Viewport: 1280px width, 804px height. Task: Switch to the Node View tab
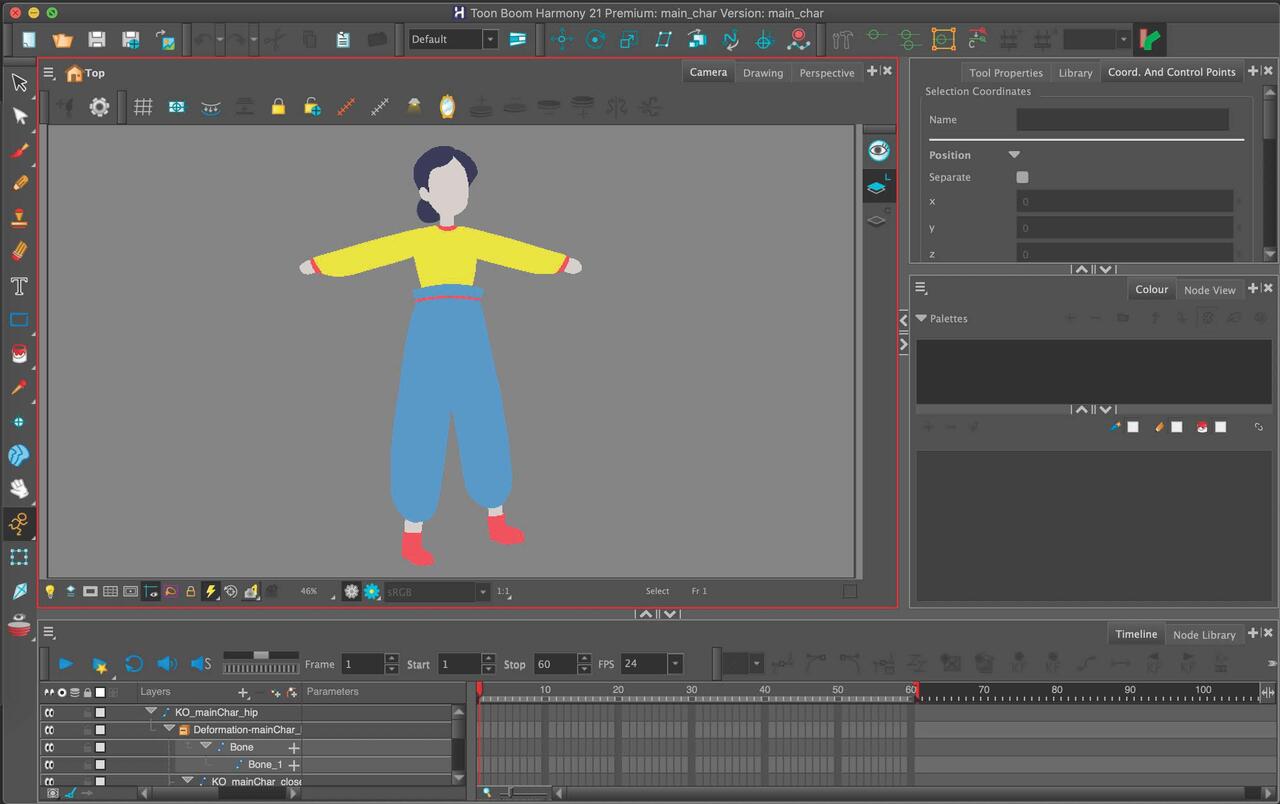[x=1209, y=290]
